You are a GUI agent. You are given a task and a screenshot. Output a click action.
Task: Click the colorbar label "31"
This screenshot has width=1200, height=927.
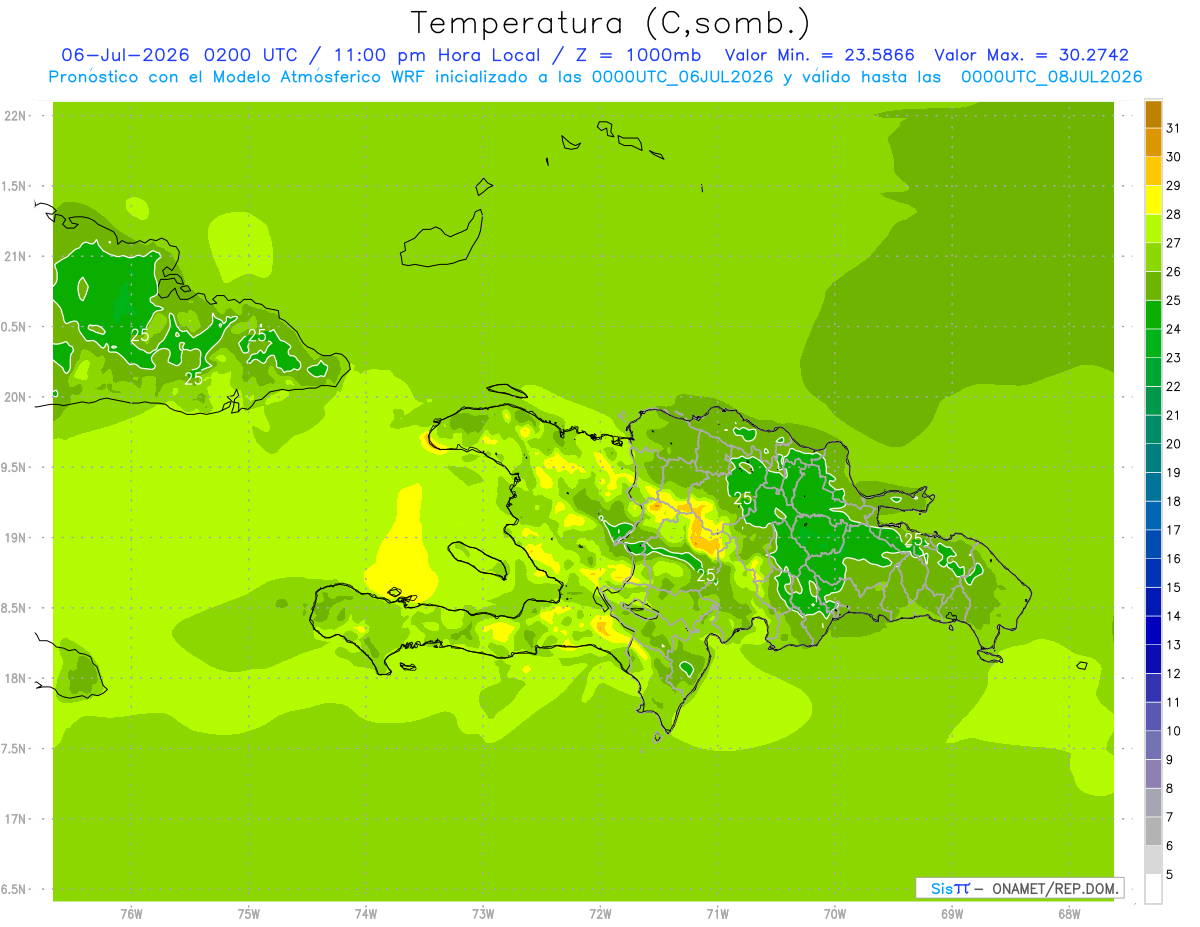tap(1173, 128)
